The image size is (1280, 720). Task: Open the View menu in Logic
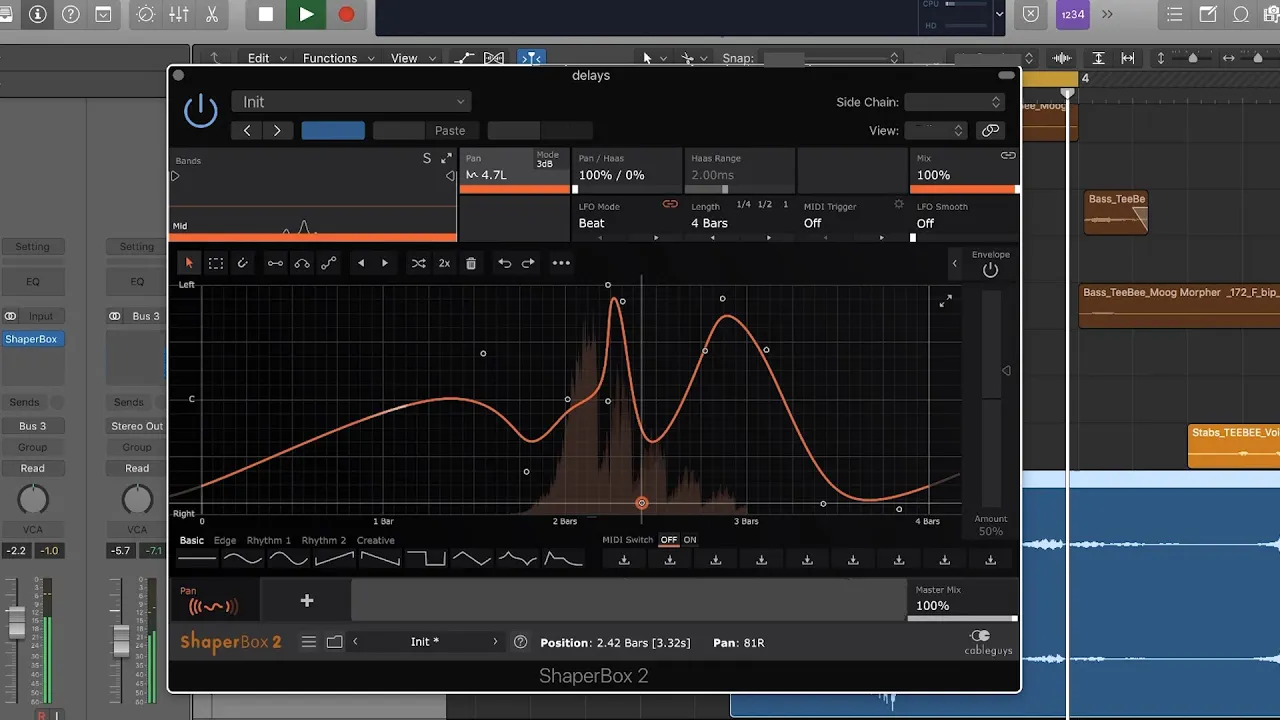point(412,58)
